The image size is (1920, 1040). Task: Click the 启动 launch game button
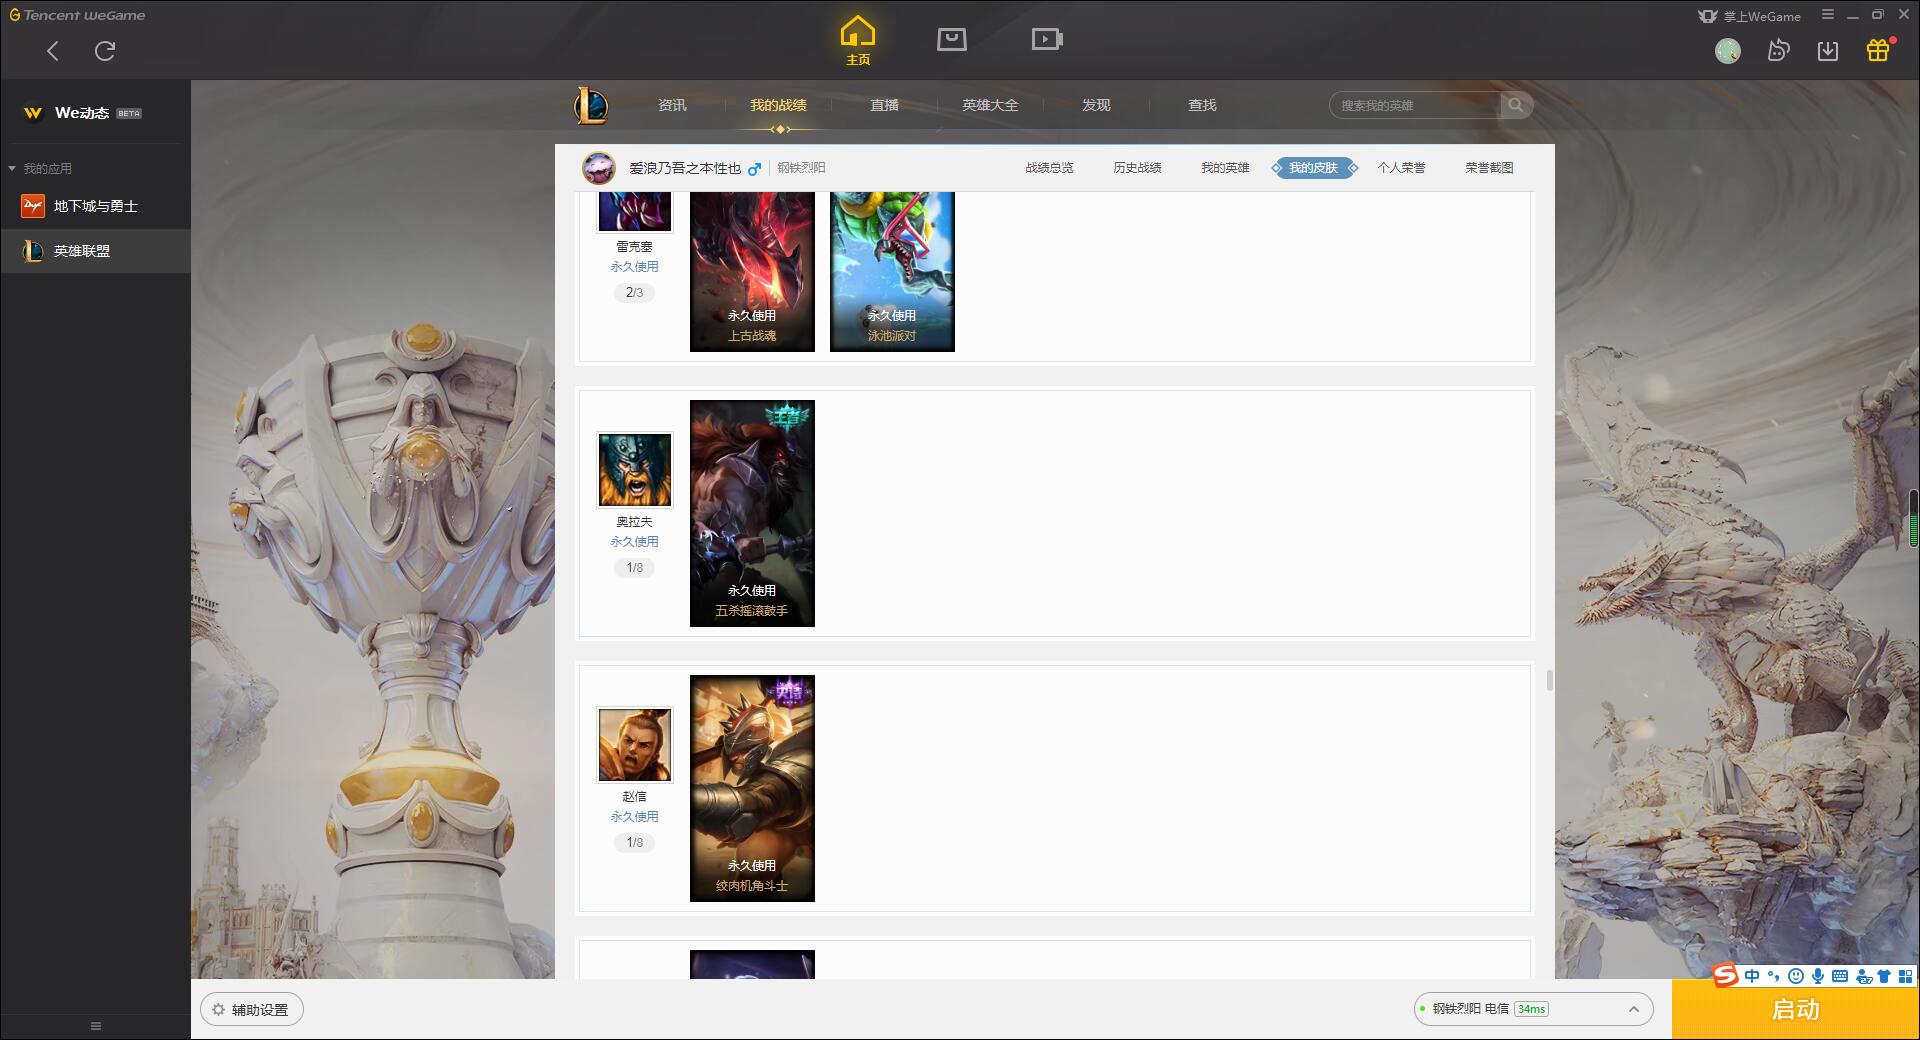coord(1795,1010)
